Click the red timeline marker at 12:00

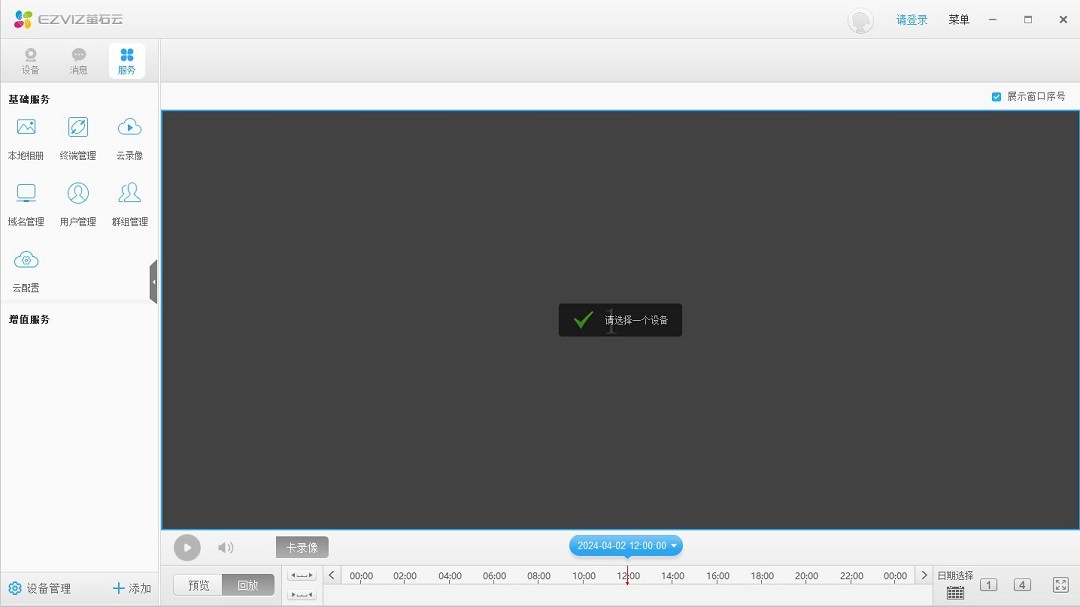pyautogui.click(x=627, y=576)
